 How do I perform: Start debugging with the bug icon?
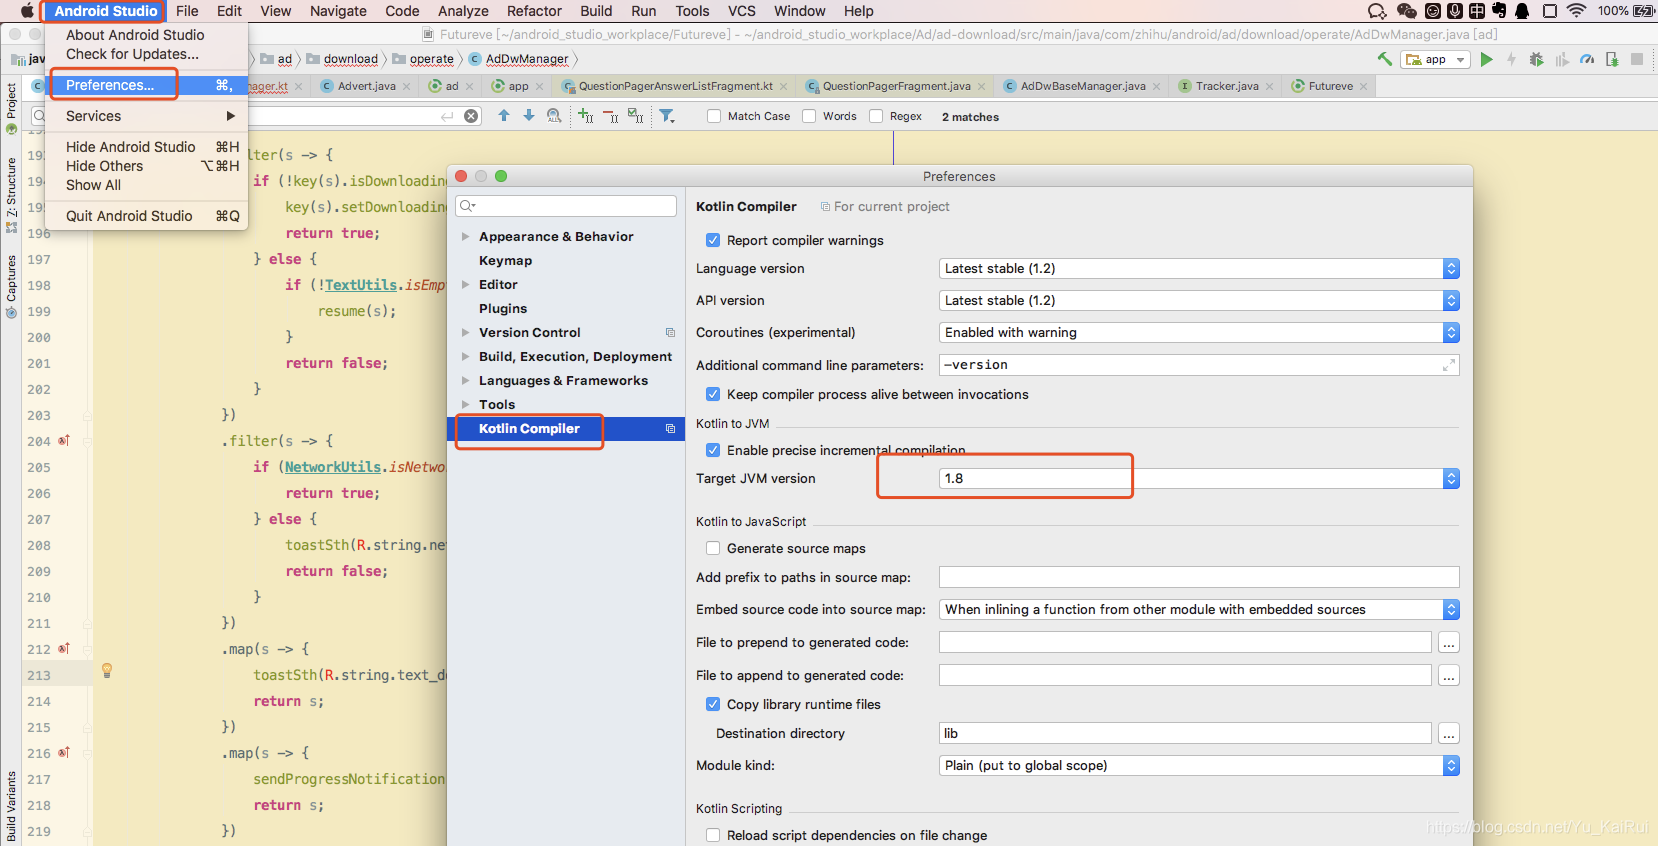point(1537,59)
